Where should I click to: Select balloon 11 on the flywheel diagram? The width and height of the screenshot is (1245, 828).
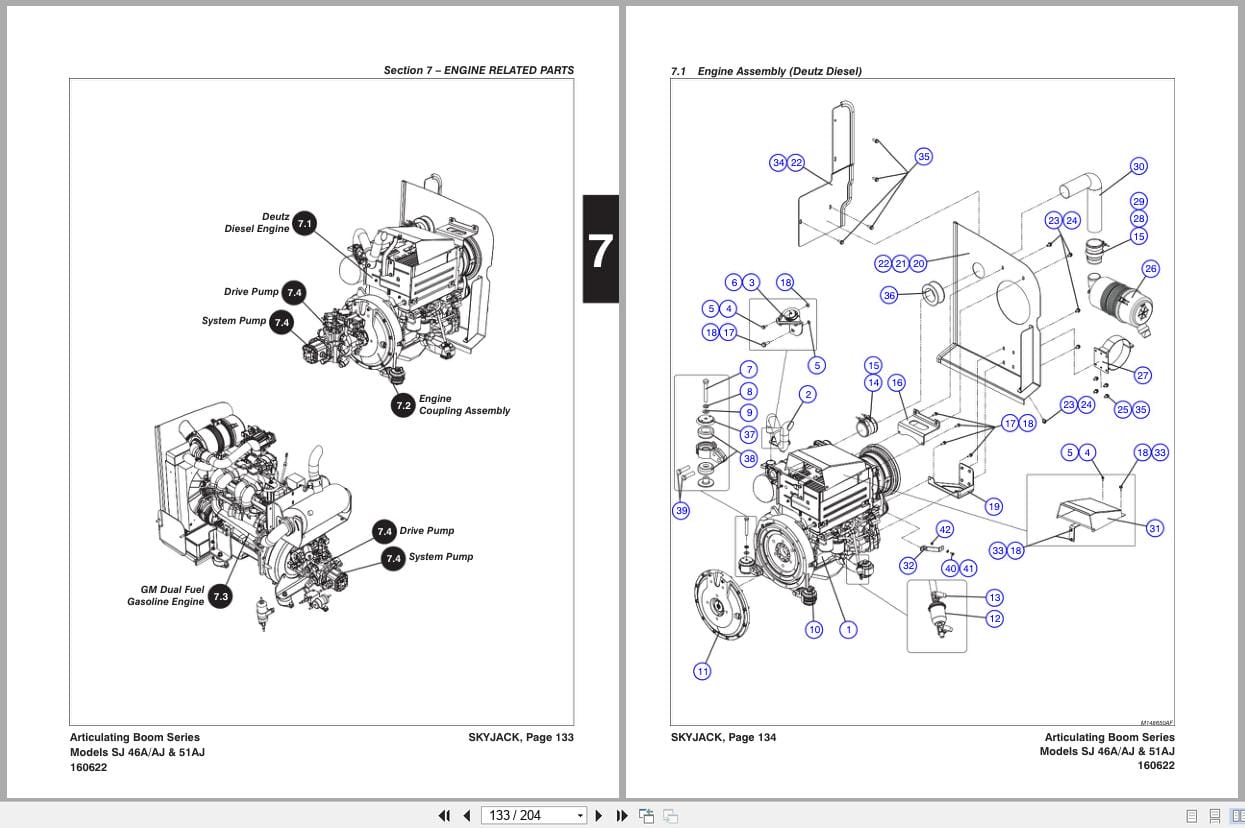pyautogui.click(x=703, y=671)
